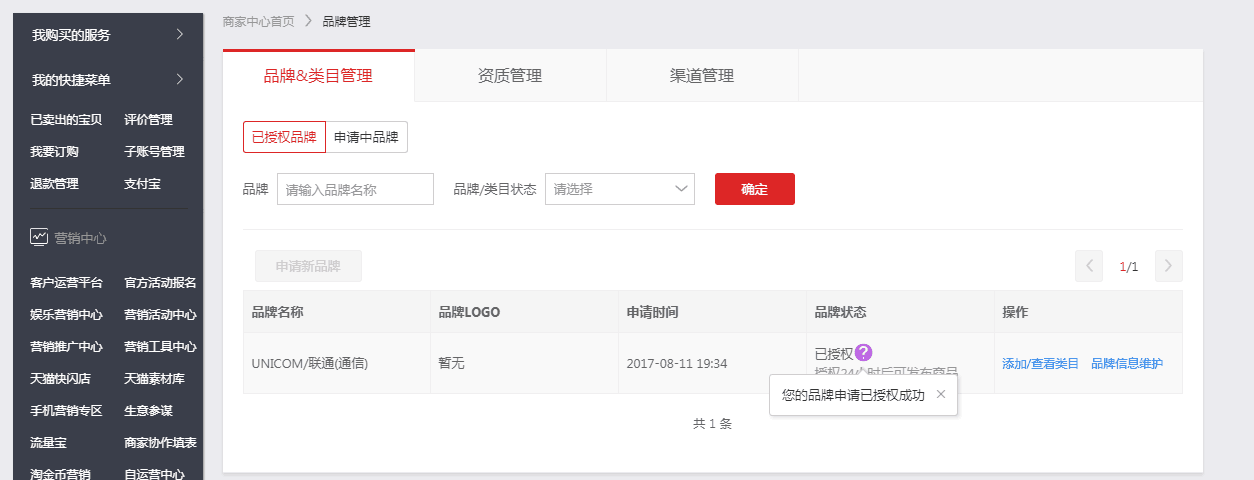Open 营销工具中心 in sidebar

tap(160, 347)
